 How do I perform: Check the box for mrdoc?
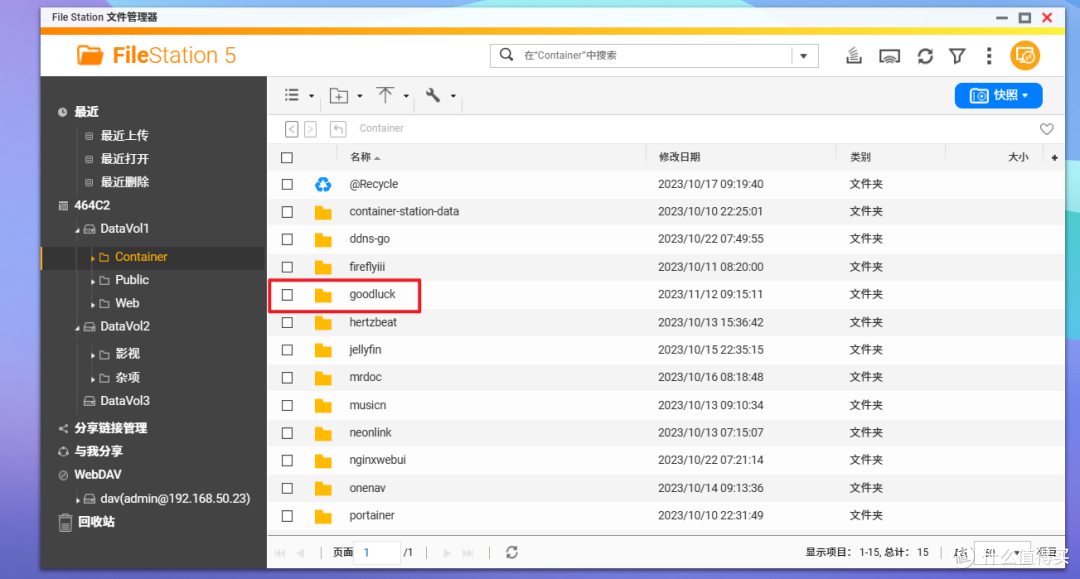click(287, 378)
